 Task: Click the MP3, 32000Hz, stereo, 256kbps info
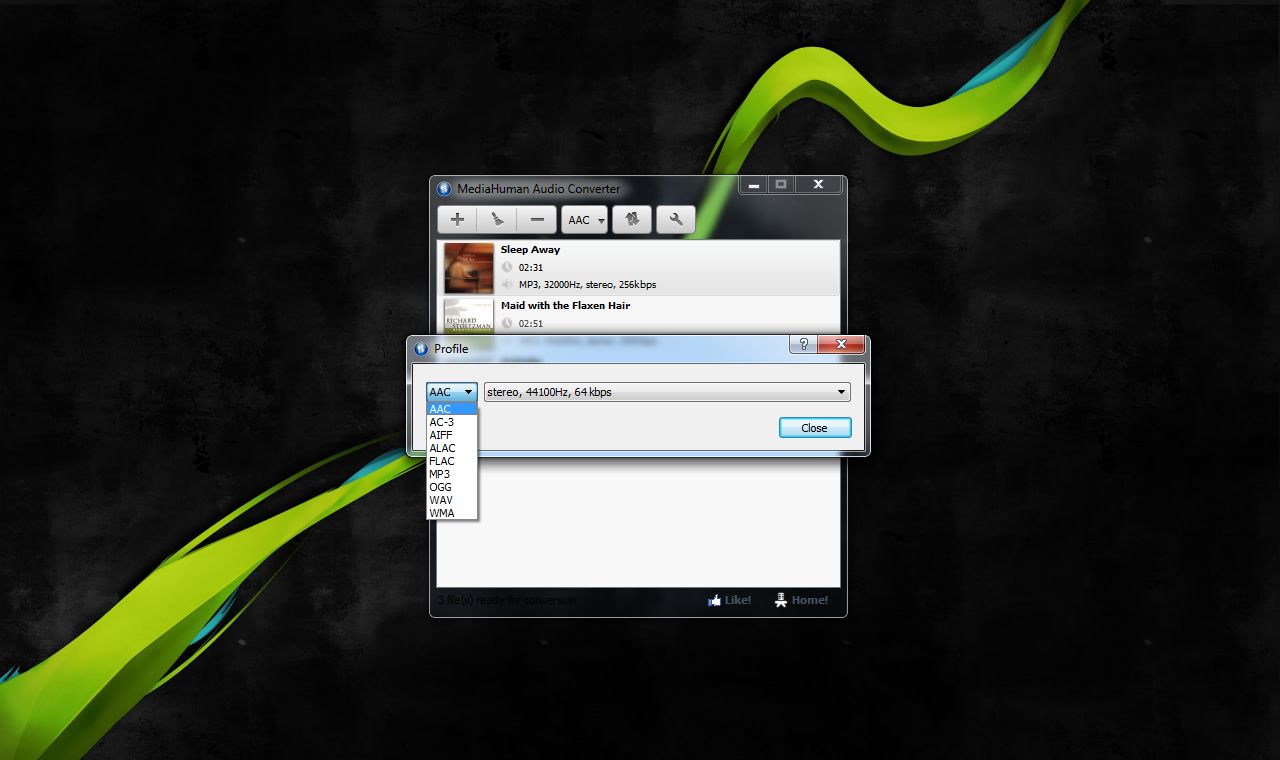click(x=587, y=285)
